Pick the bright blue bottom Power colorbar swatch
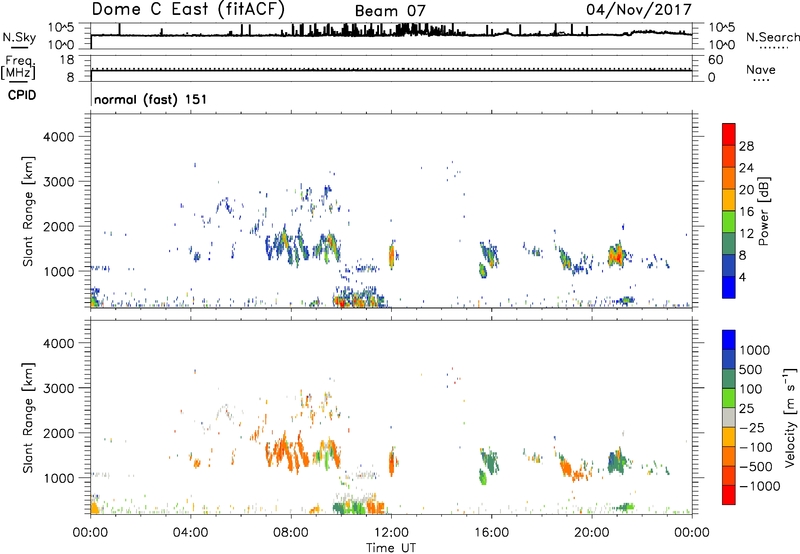 (x=729, y=287)
